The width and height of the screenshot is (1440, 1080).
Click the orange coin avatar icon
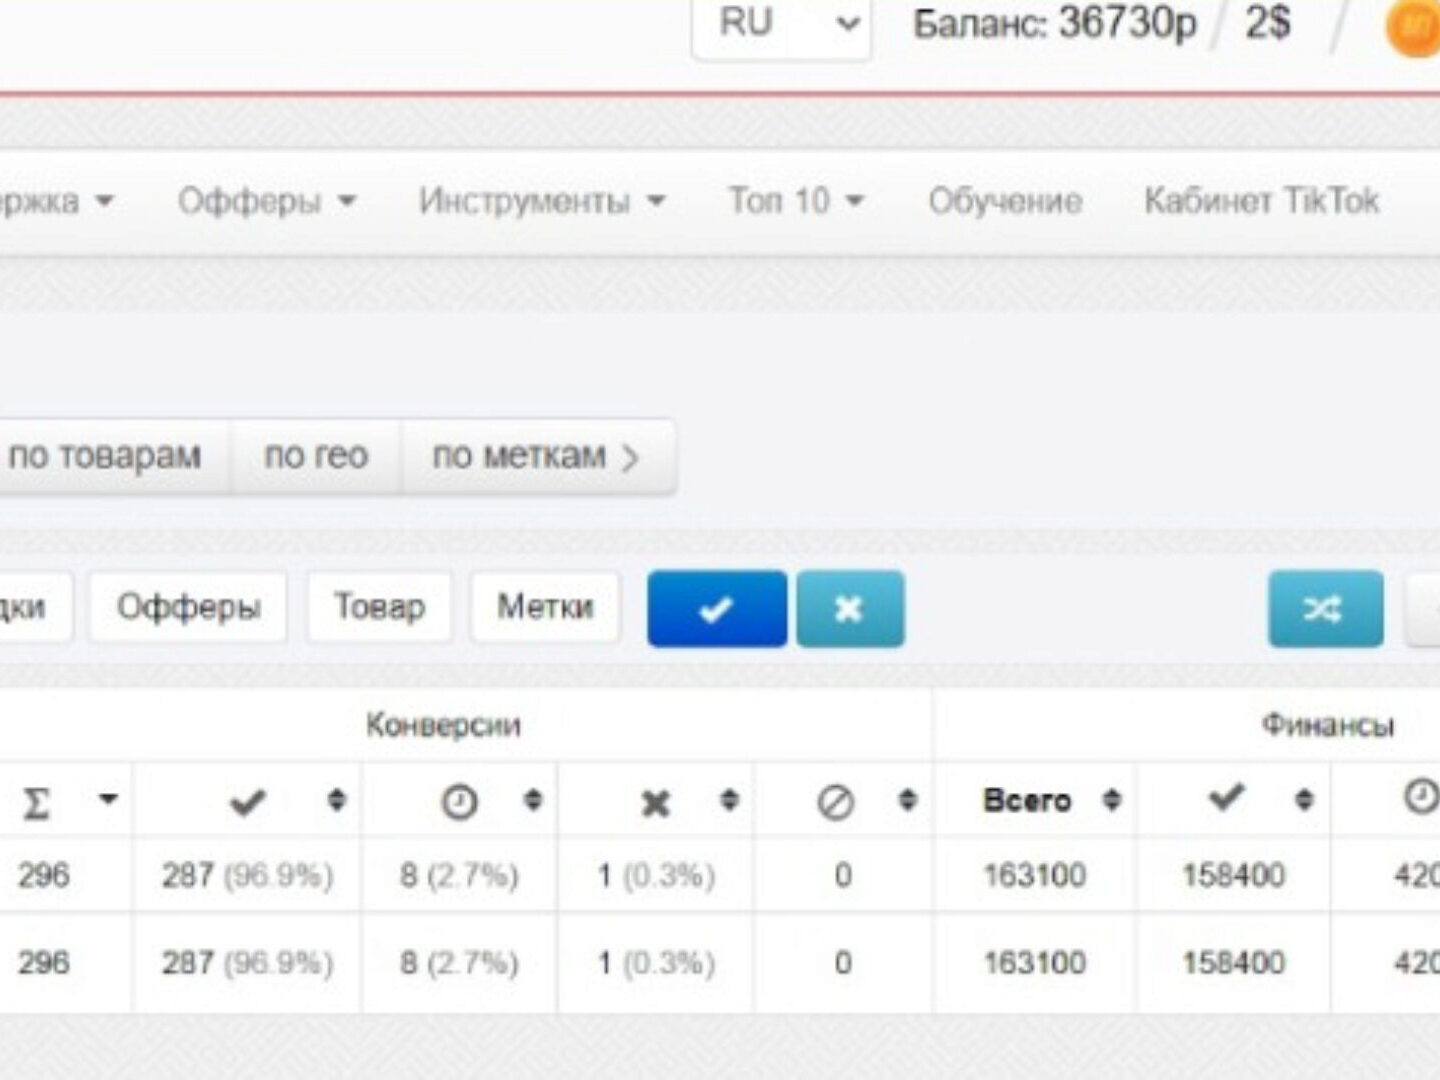pyautogui.click(x=1414, y=28)
